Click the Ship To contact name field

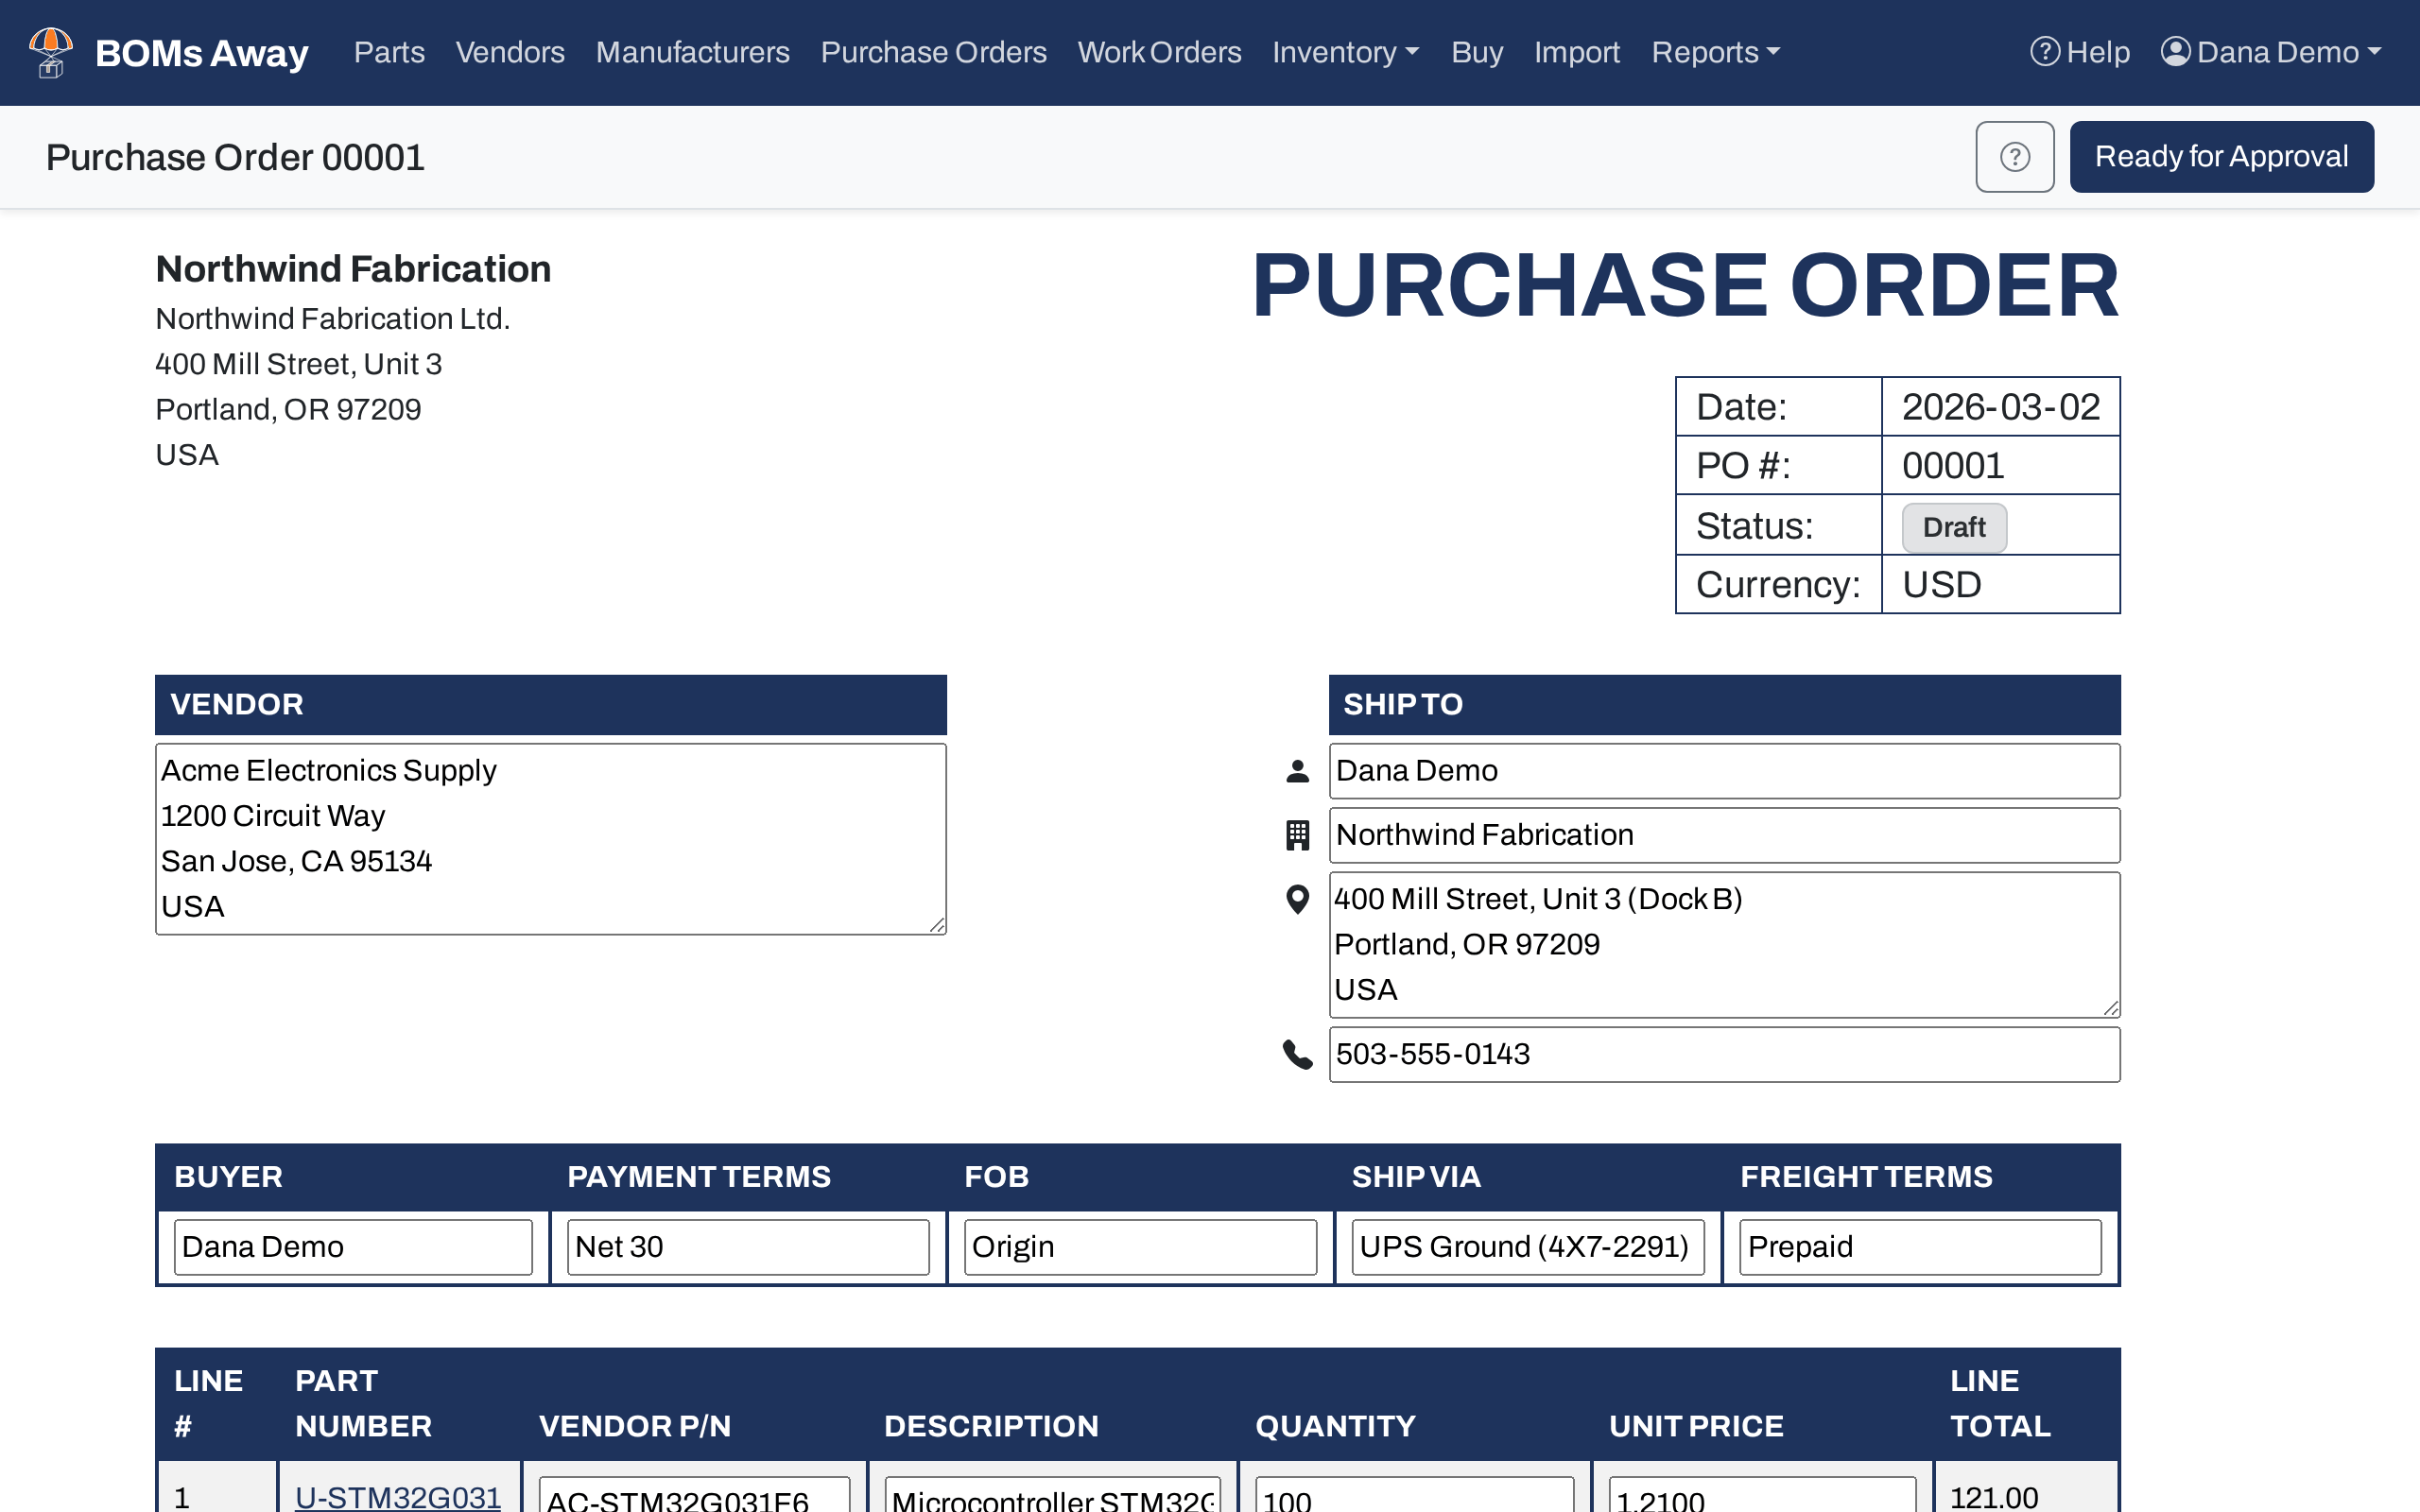click(1724, 771)
